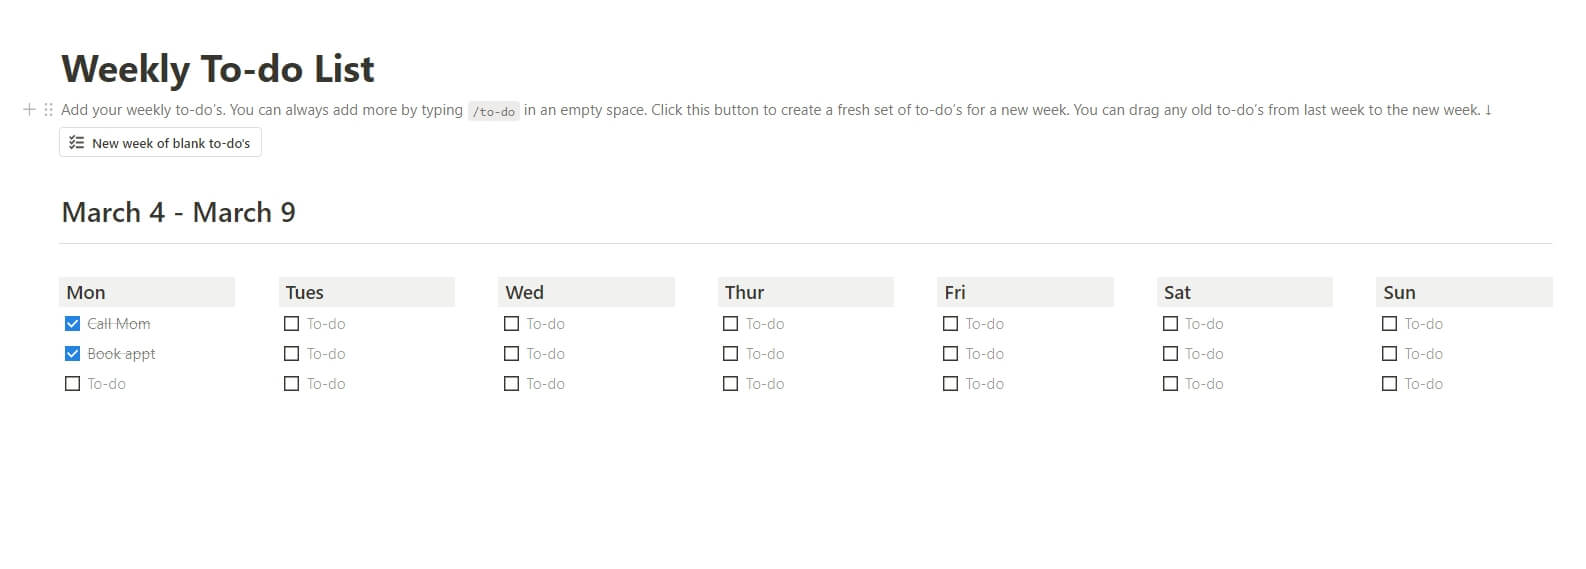Click the March 4 - March 9 heading
The height and width of the screenshot is (569, 1586).
pos(179,213)
